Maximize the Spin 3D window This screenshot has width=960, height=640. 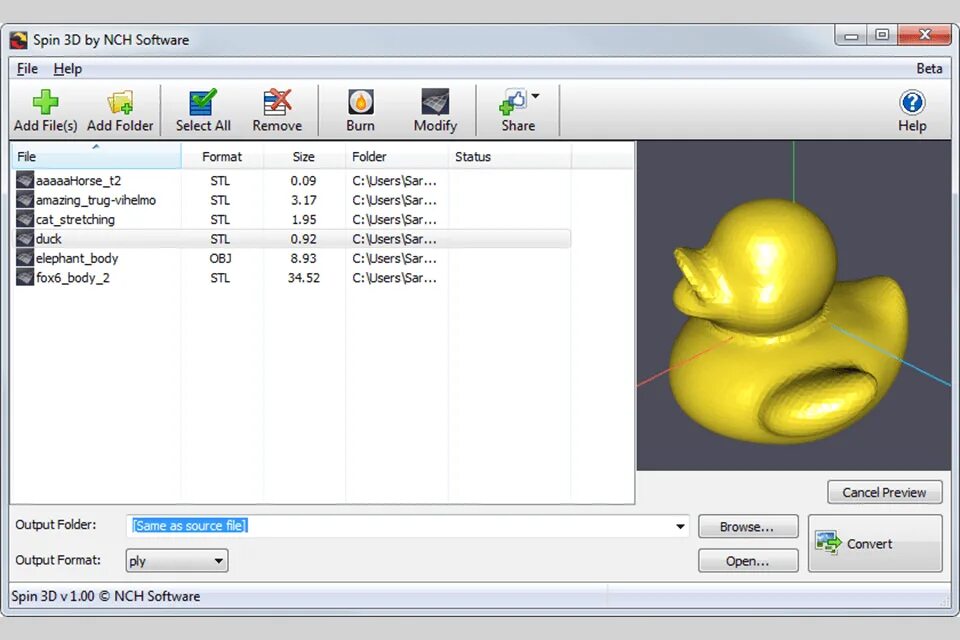882,36
